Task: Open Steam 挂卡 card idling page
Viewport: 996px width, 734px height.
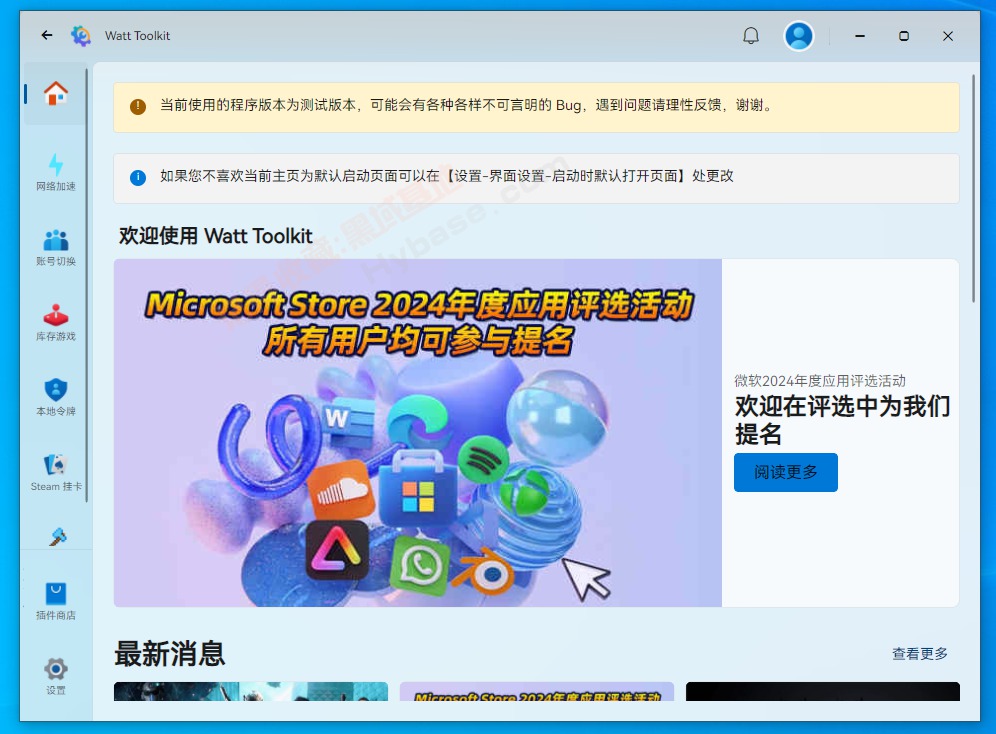Action: click(x=56, y=472)
